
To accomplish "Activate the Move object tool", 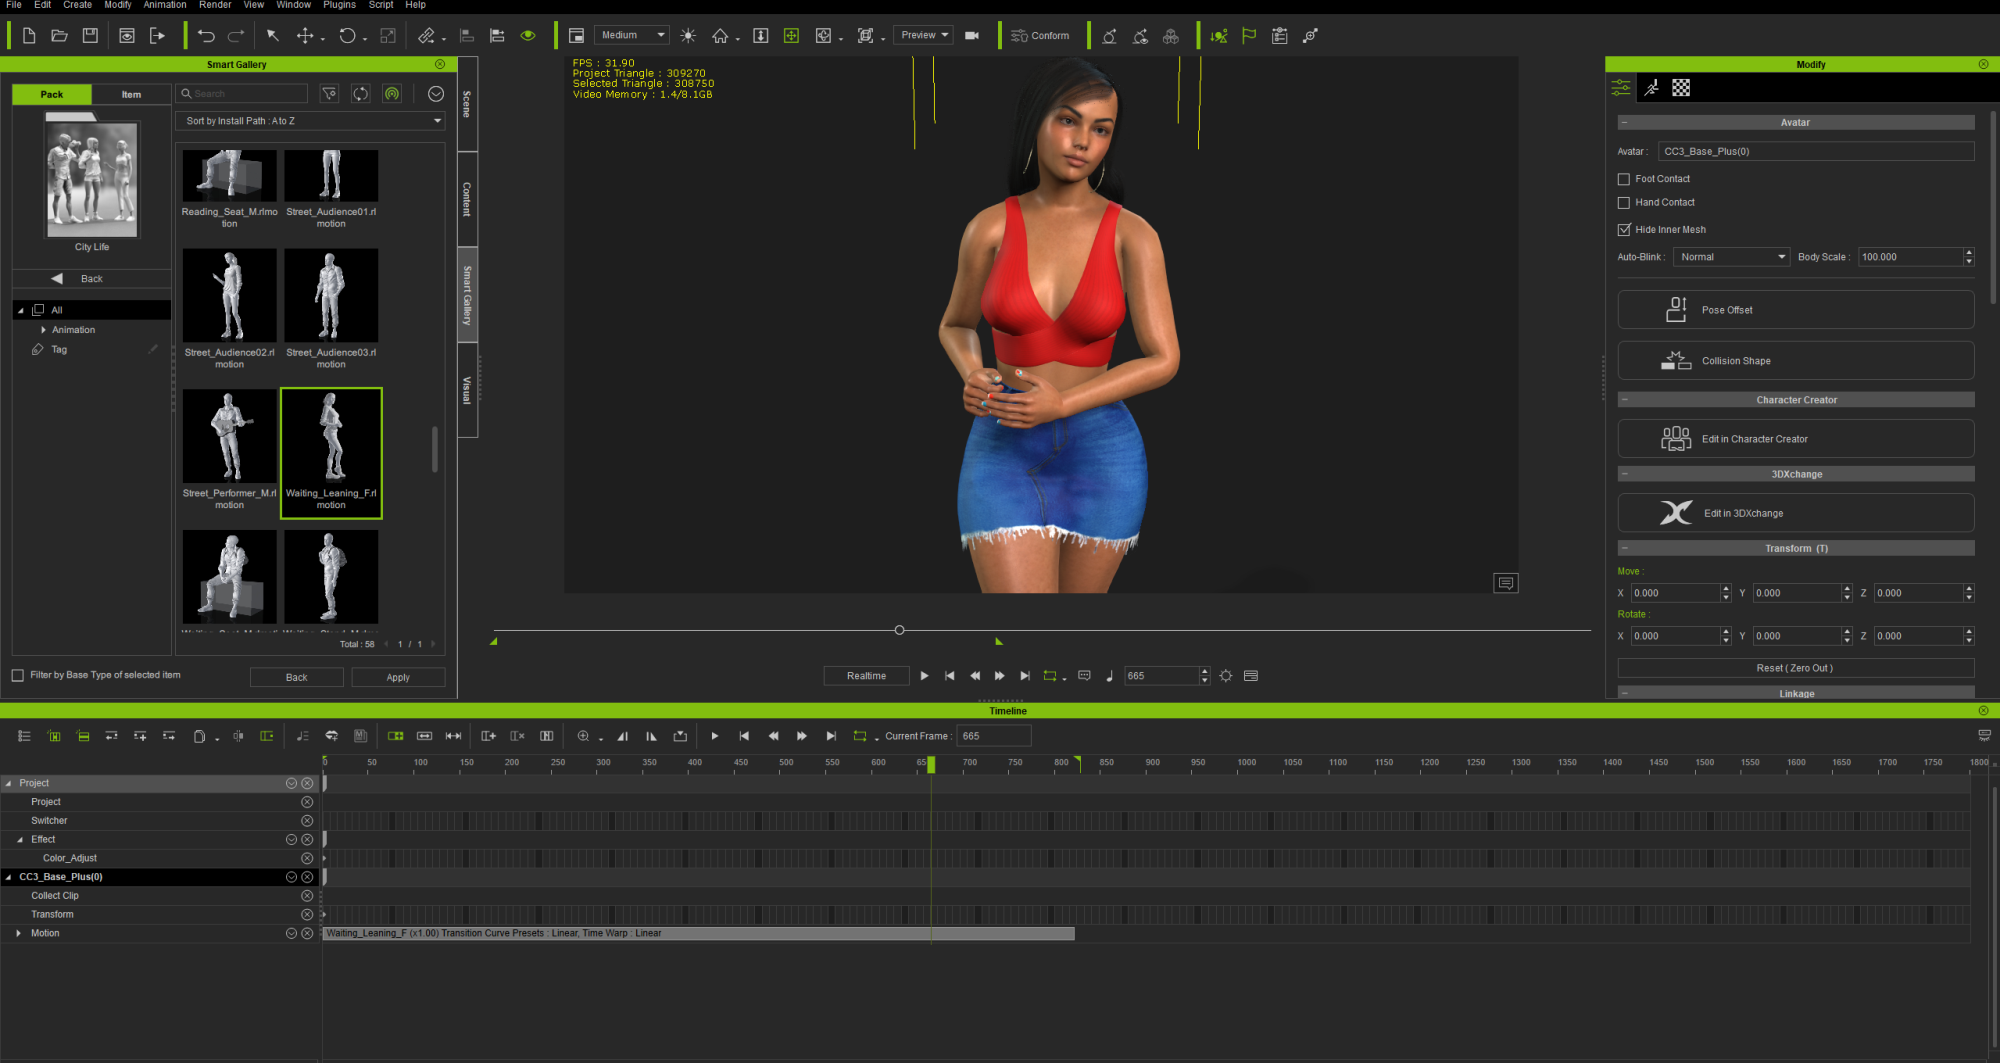I will tap(305, 36).
